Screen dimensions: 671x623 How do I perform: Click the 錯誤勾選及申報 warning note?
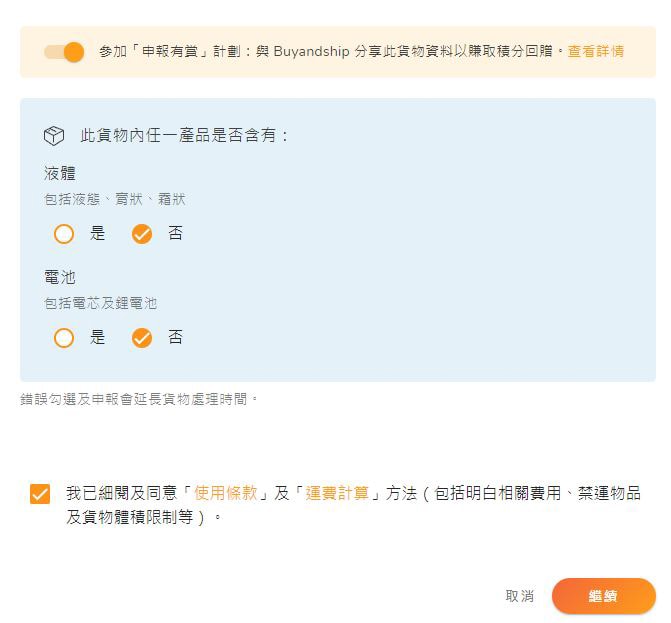click(x=139, y=399)
